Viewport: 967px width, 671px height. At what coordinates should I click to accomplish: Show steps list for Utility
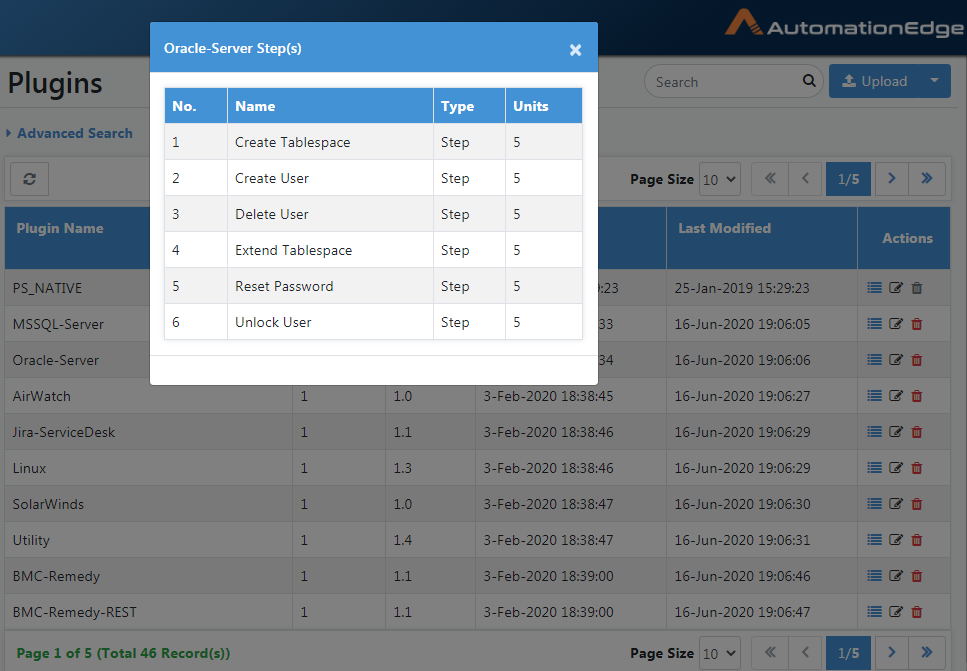[874, 540]
